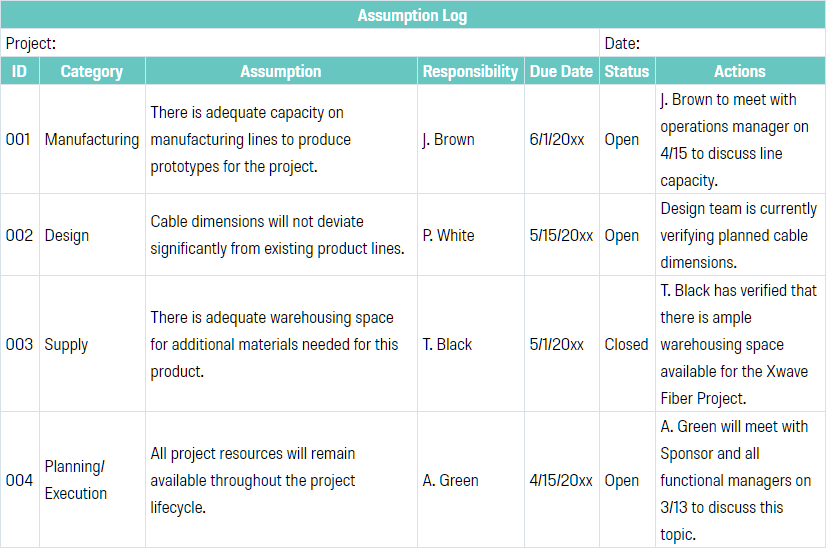Viewport: 826px width, 548px height.
Task: Click the J. Brown responsibility cell
Action: (x=471, y=140)
